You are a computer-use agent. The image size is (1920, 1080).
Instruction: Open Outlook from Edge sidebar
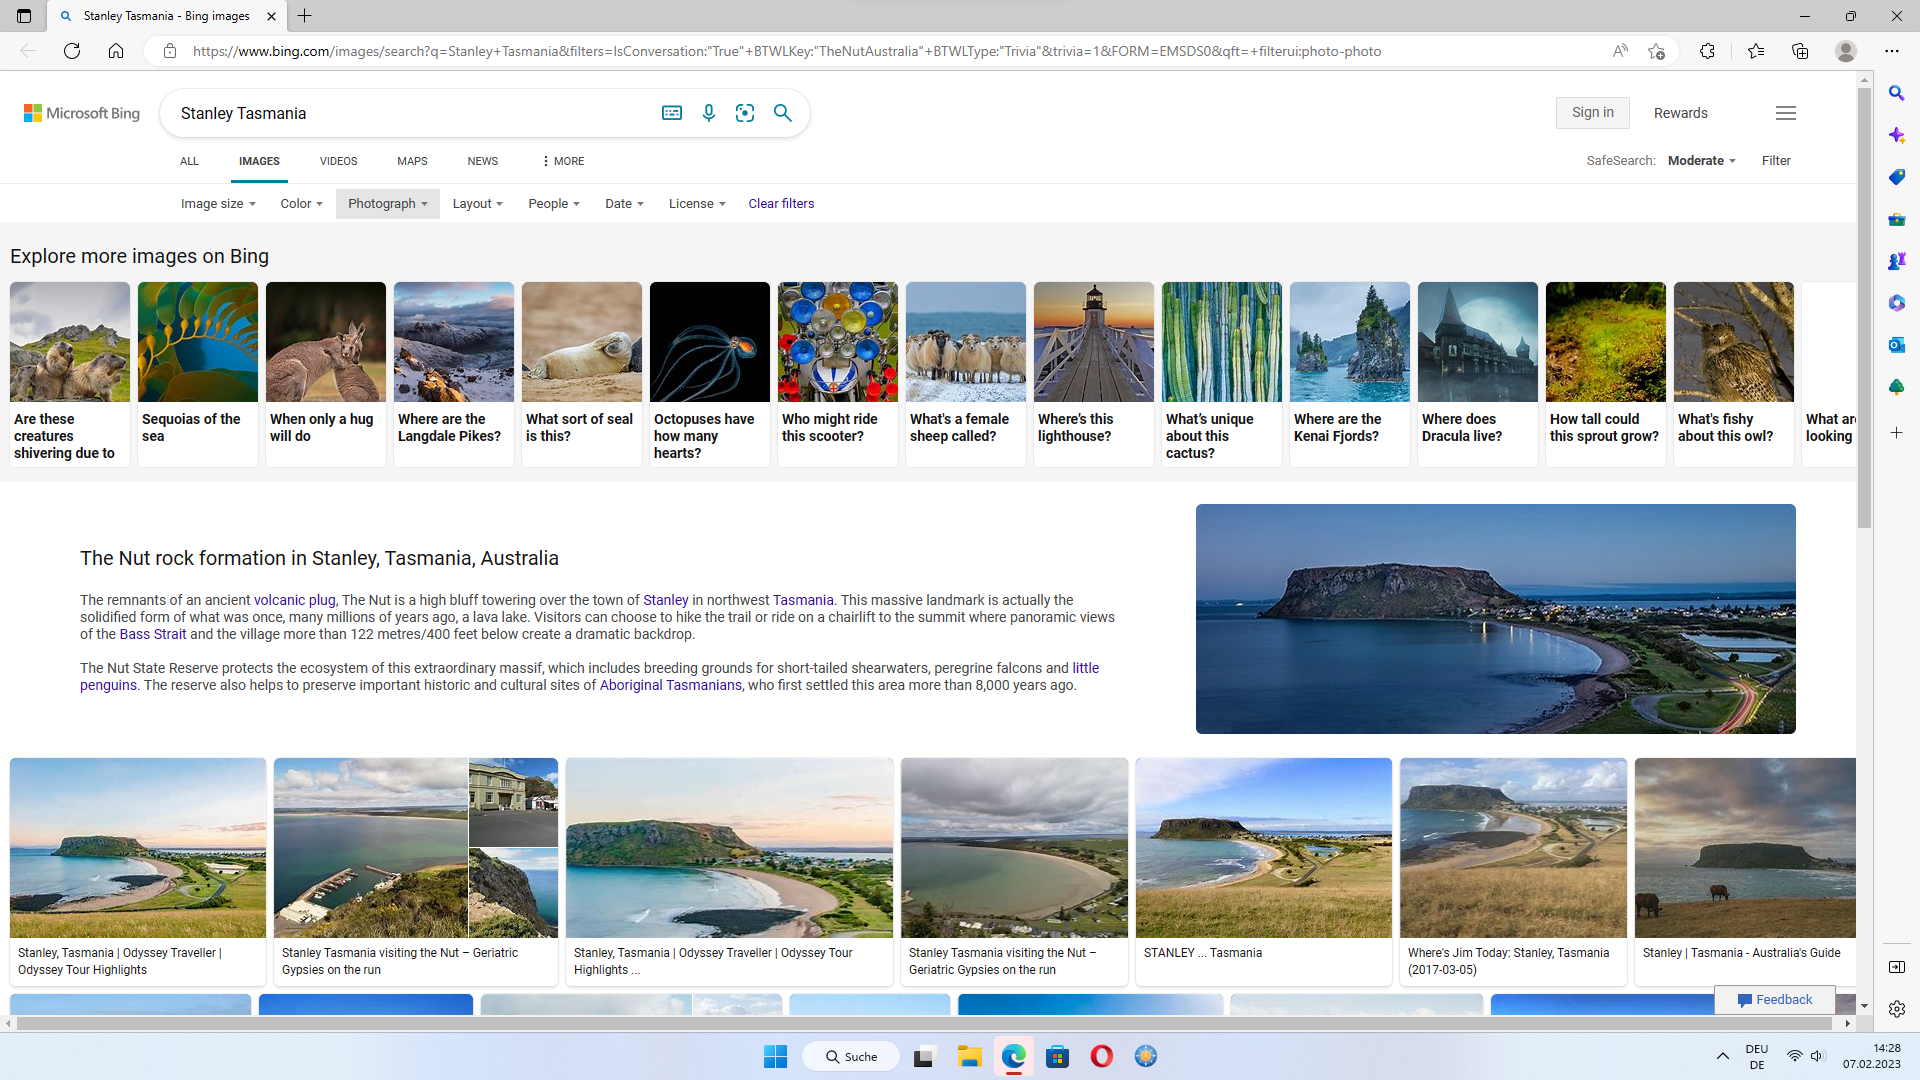(x=1897, y=345)
